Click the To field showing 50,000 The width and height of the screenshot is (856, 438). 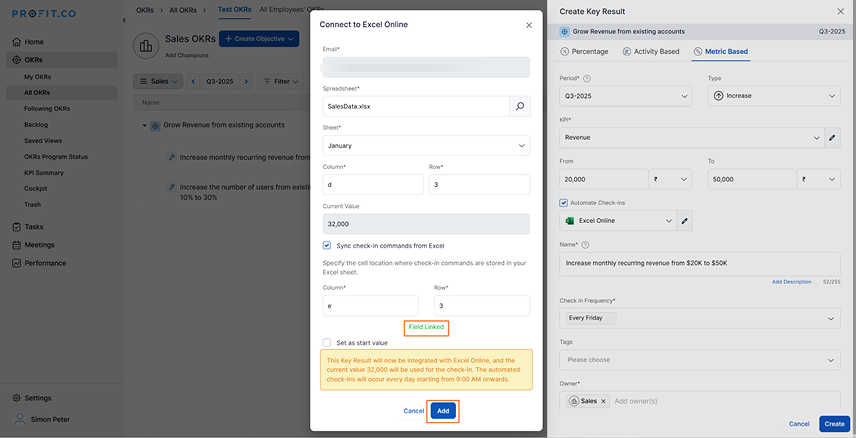pos(752,179)
